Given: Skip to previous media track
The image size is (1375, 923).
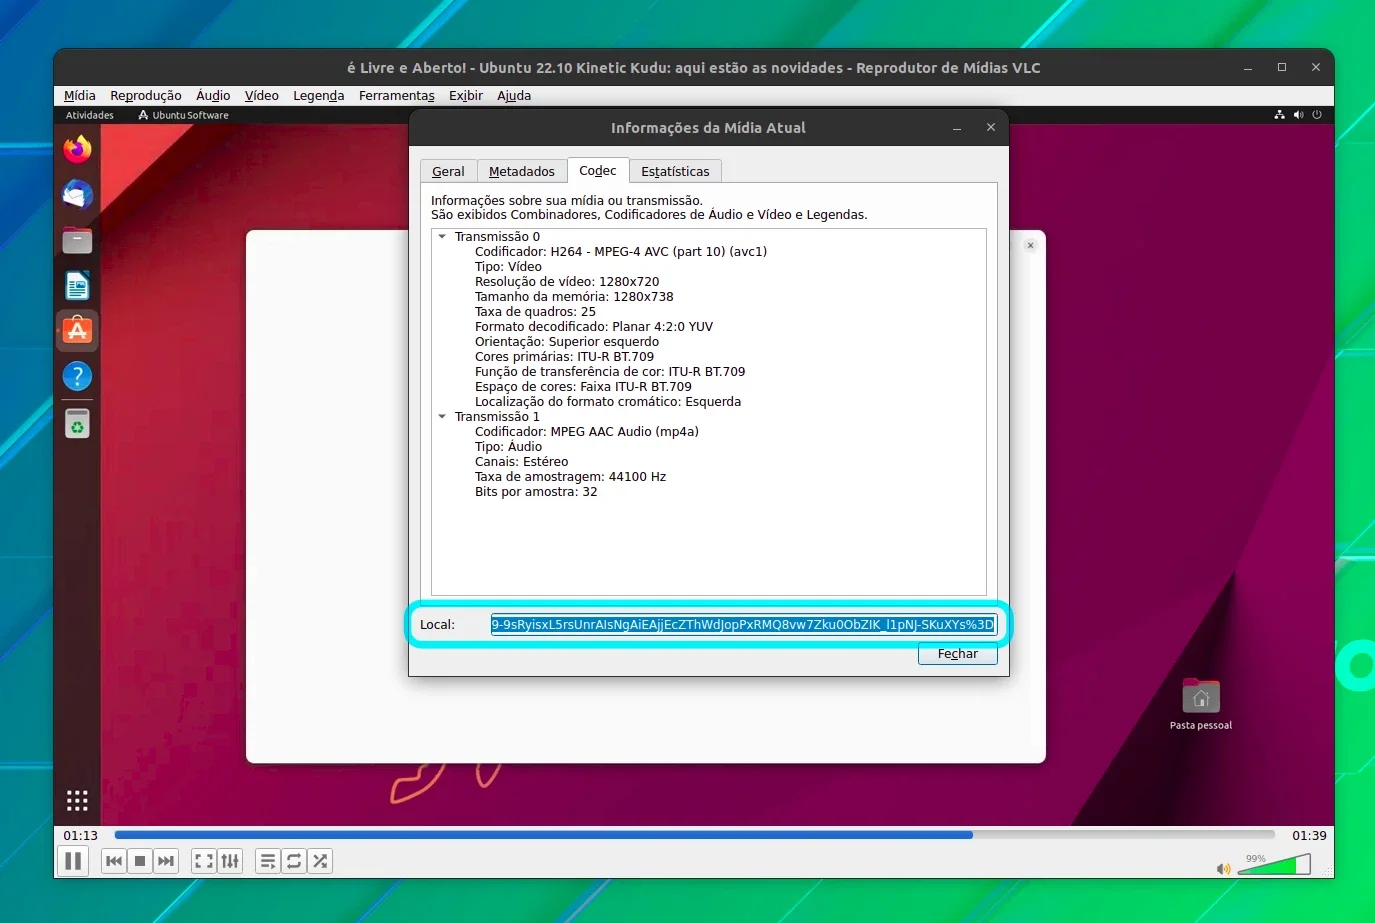Looking at the screenshot, I should [x=114, y=861].
